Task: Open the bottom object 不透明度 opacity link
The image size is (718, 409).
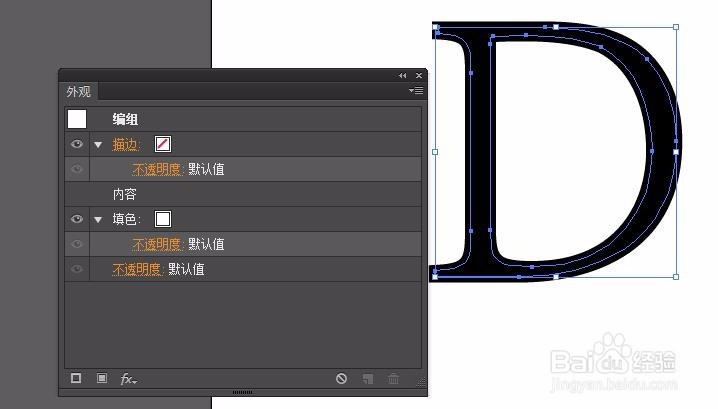Action: tap(137, 269)
